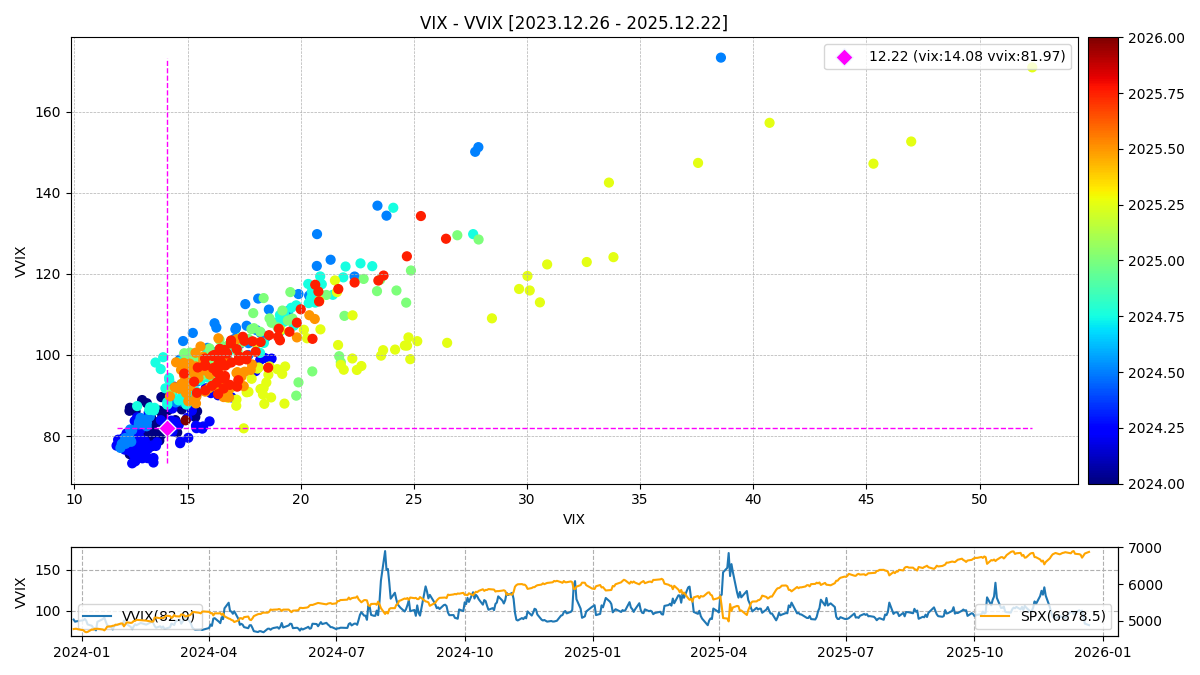Click the orange SPX line icon in the lower legend
Screen dimensions: 1200x675
[996, 617]
